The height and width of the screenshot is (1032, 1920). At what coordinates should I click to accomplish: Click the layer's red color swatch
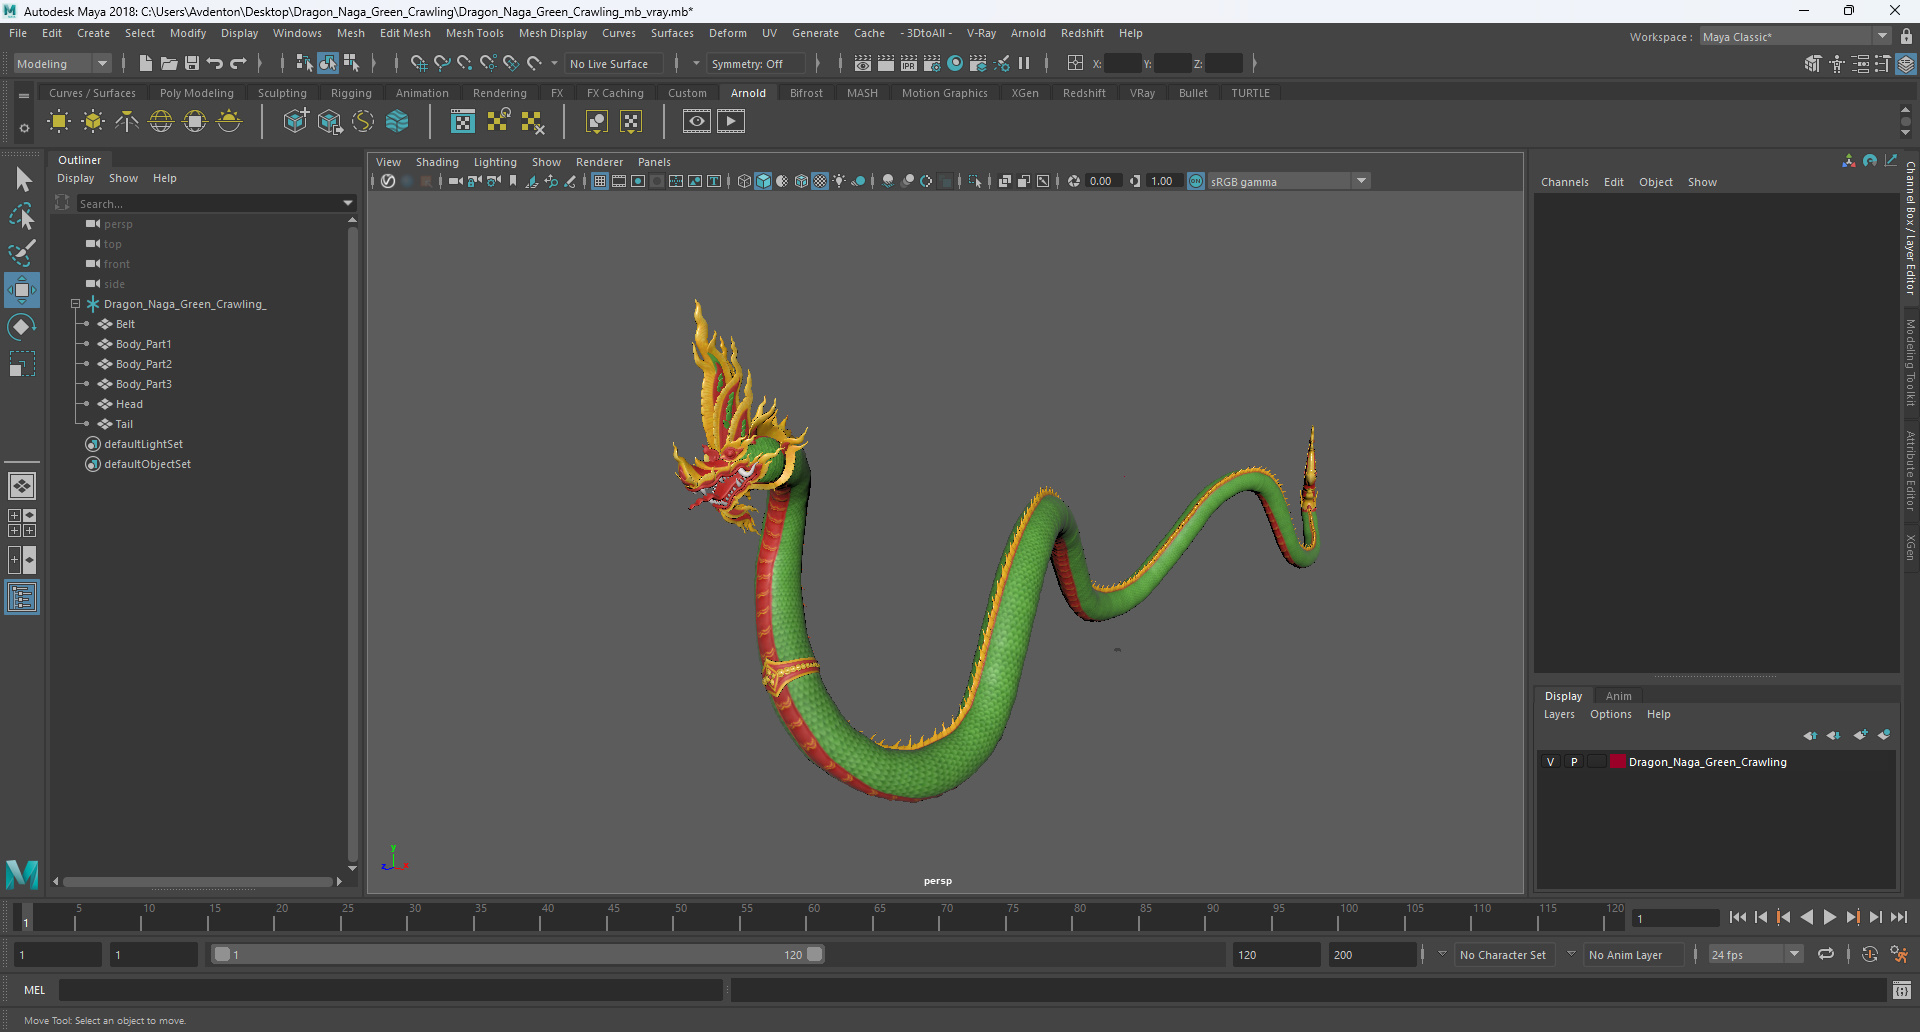[1617, 762]
